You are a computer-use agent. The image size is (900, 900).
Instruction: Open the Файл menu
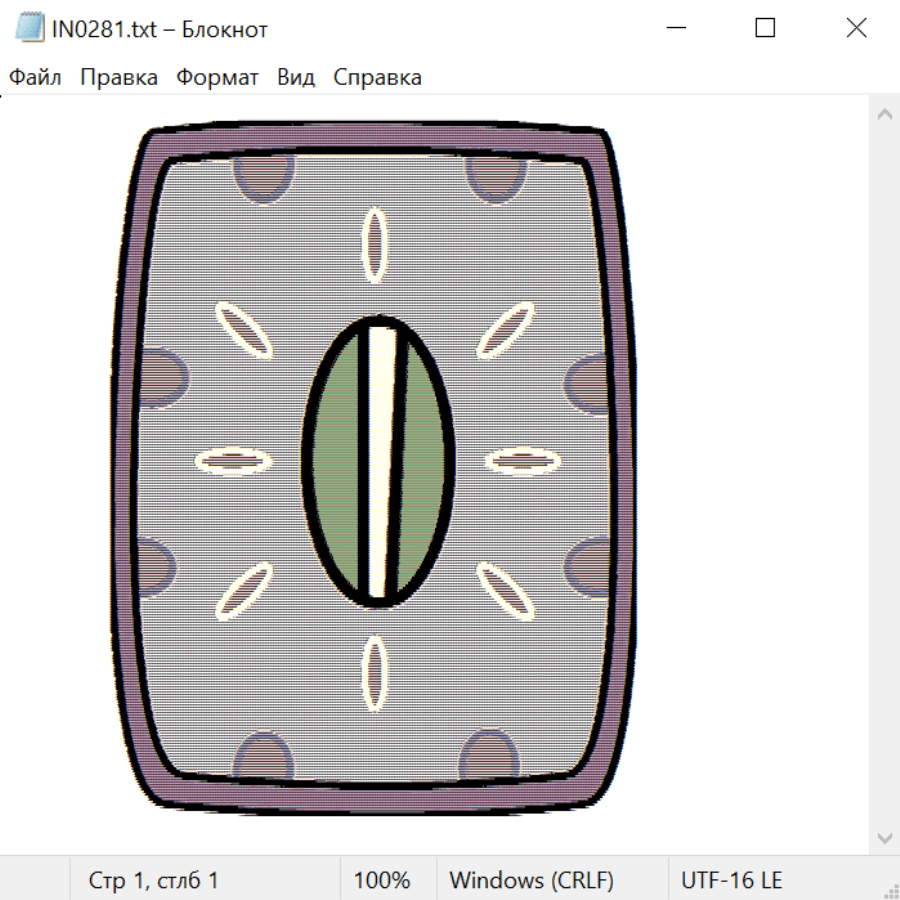click(x=35, y=78)
